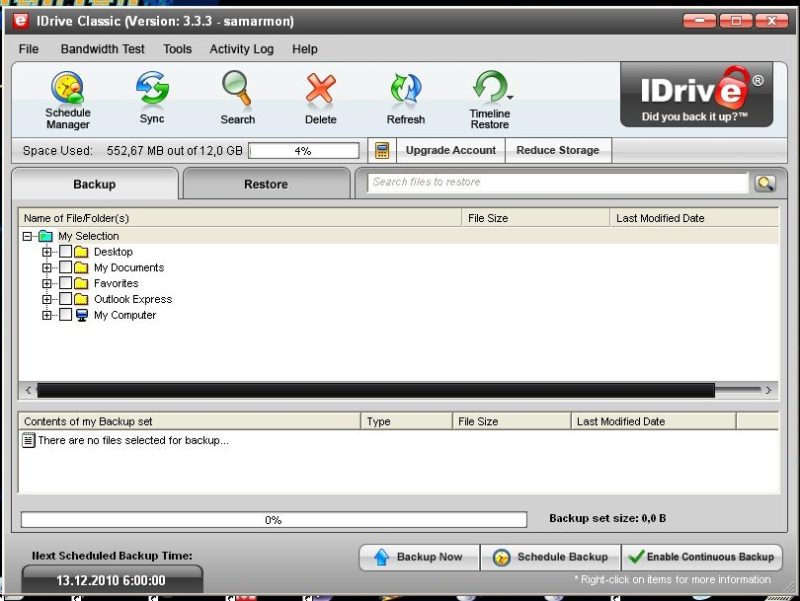
Task: Select the Outlook Express checkbox
Action: (65, 299)
